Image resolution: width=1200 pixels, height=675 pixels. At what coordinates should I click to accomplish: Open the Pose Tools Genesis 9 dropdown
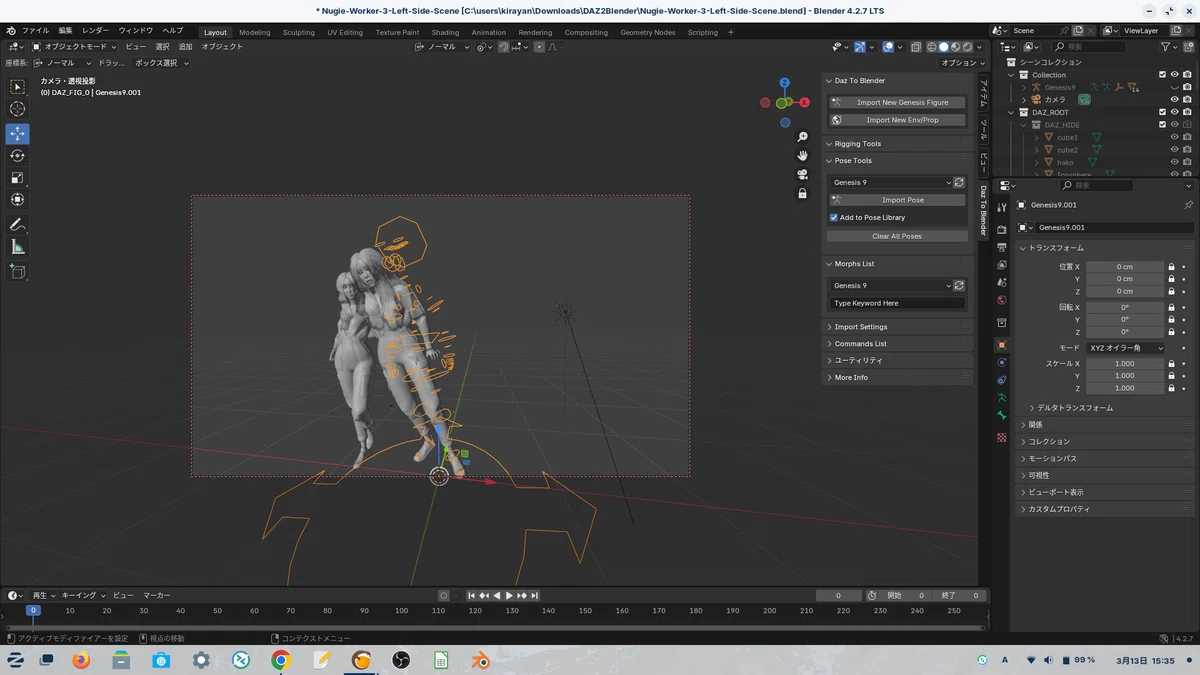click(x=890, y=183)
